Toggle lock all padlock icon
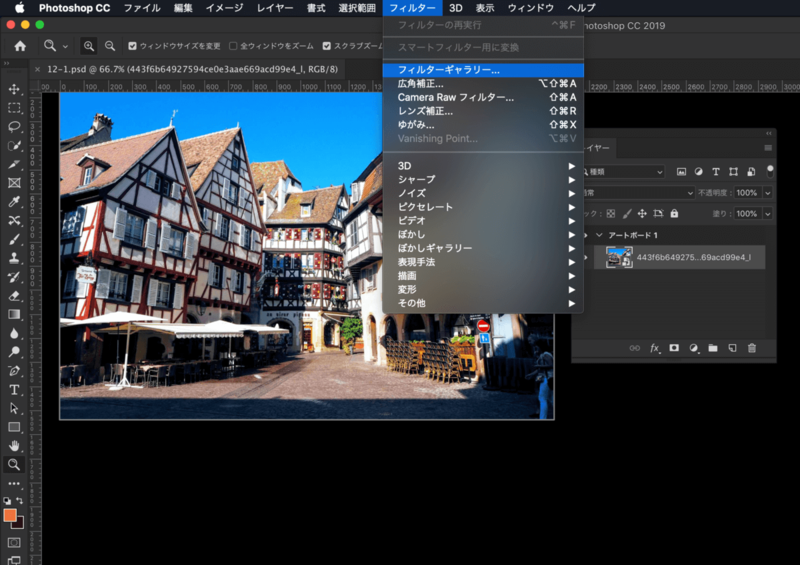The height and width of the screenshot is (565, 800). [674, 213]
